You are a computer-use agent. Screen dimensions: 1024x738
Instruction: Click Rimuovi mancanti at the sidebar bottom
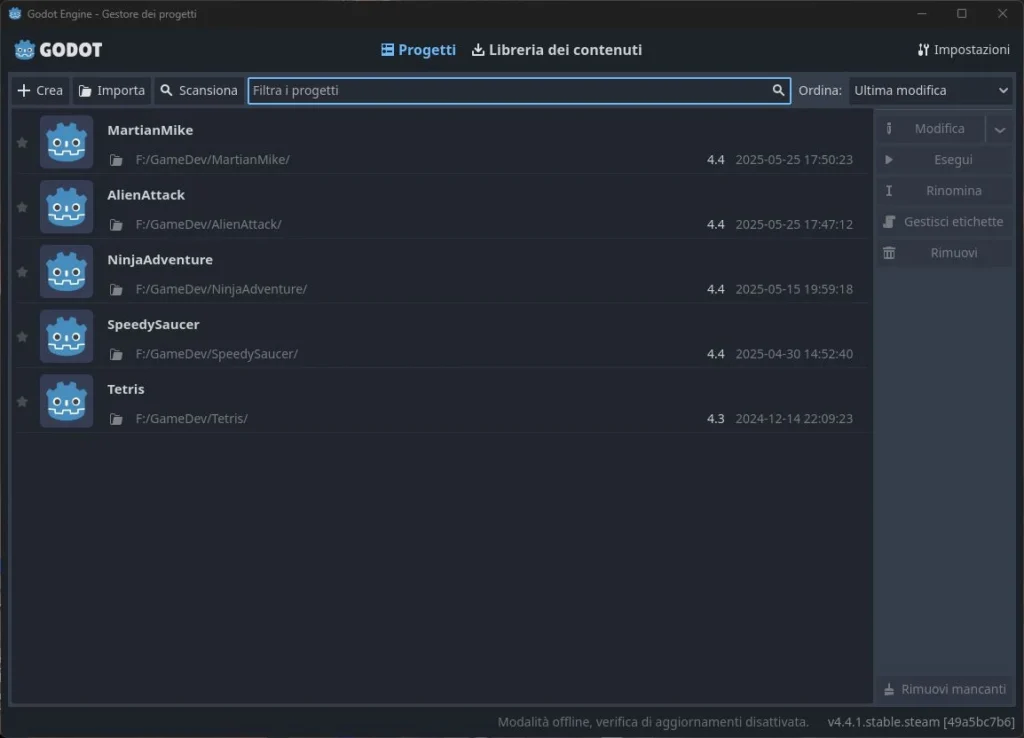[x=943, y=689]
